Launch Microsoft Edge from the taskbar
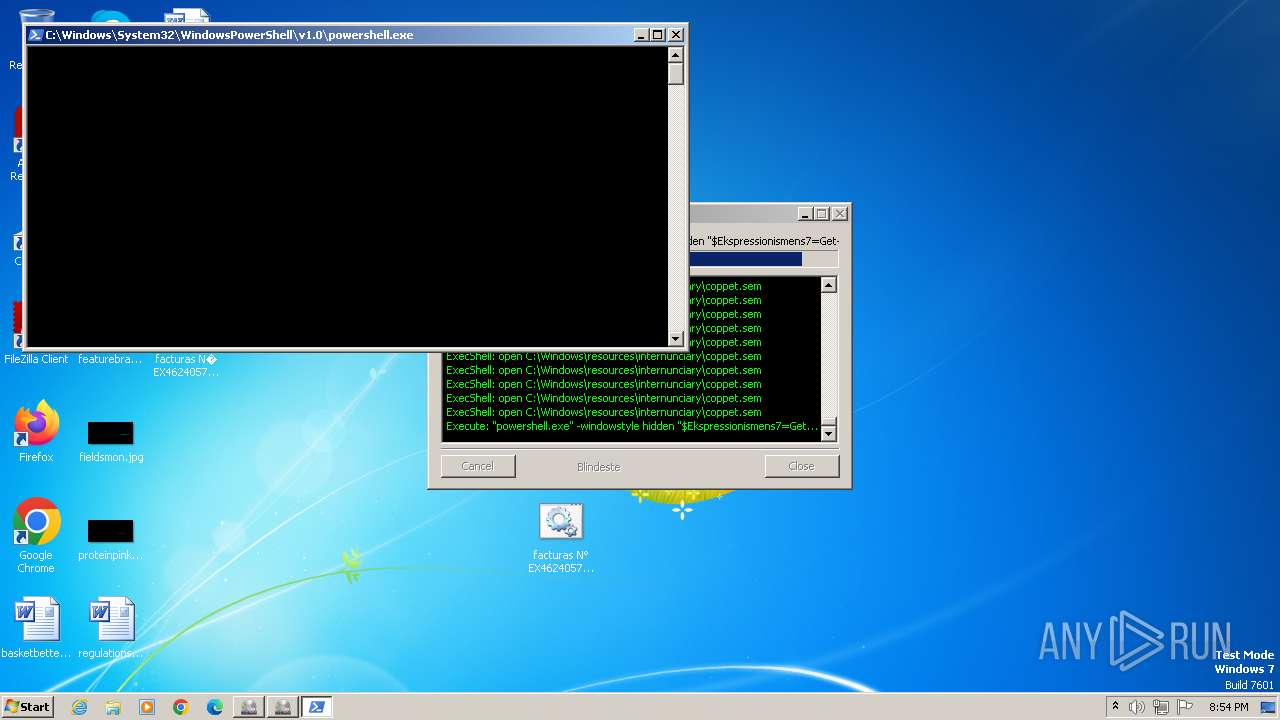This screenshot has width=1280, height=720. pos(215,707)
